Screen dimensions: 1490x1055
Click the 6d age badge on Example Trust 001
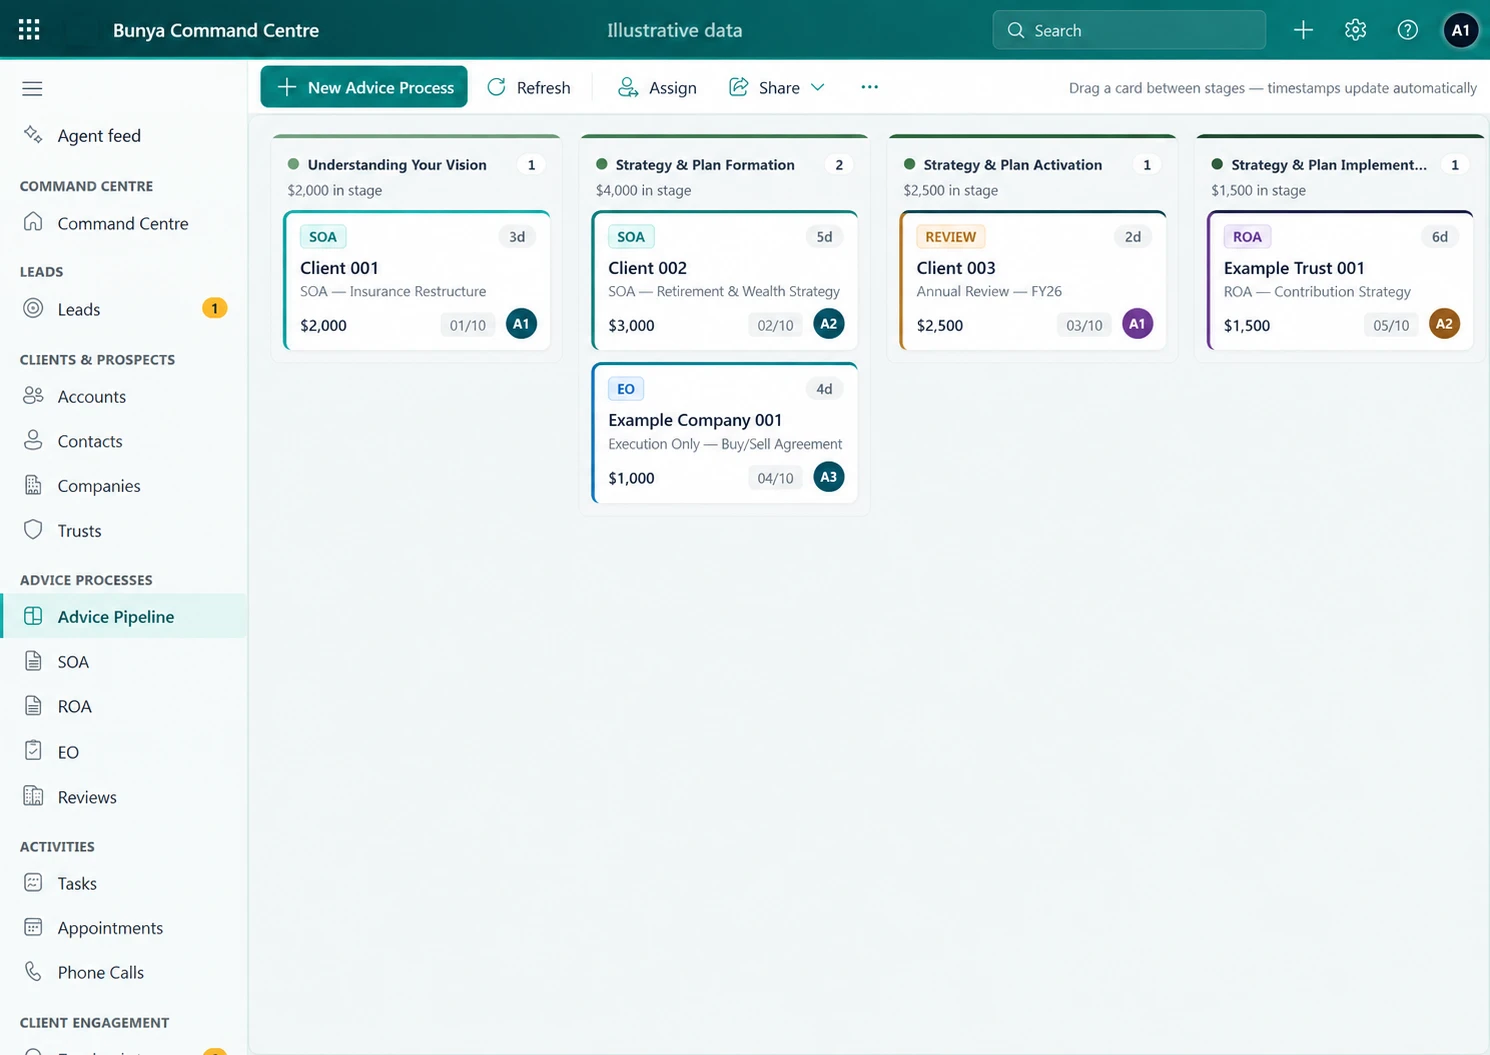pyautogui.click(x=1440, y=237)
